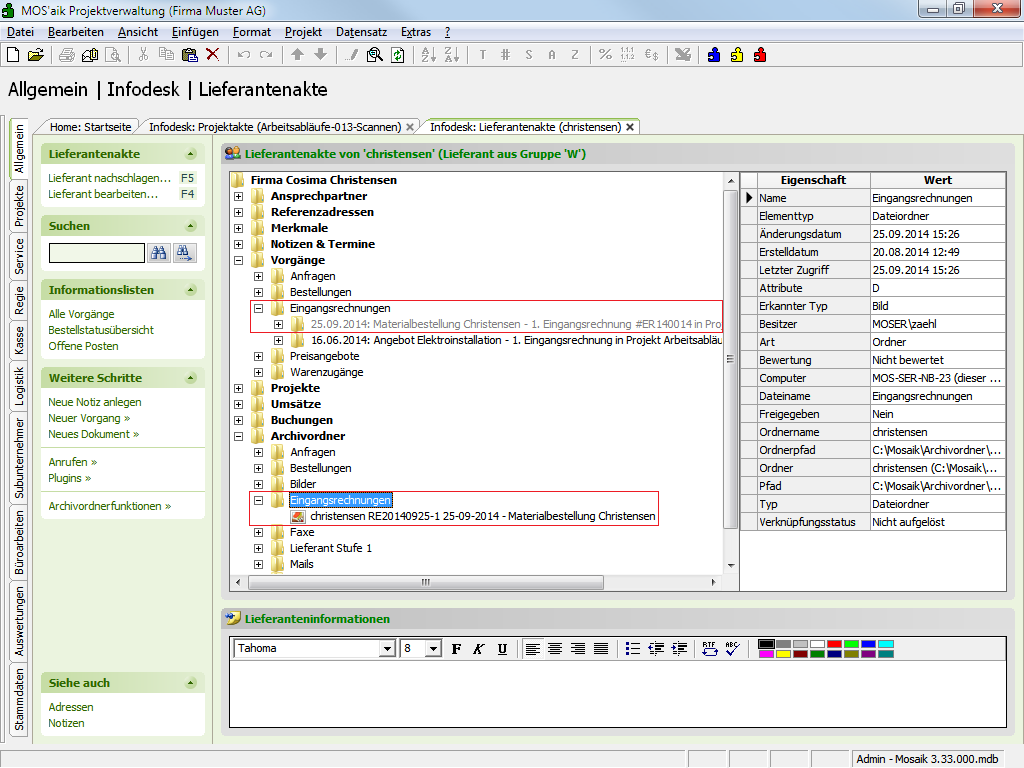Click the red X delete icon

212,55
